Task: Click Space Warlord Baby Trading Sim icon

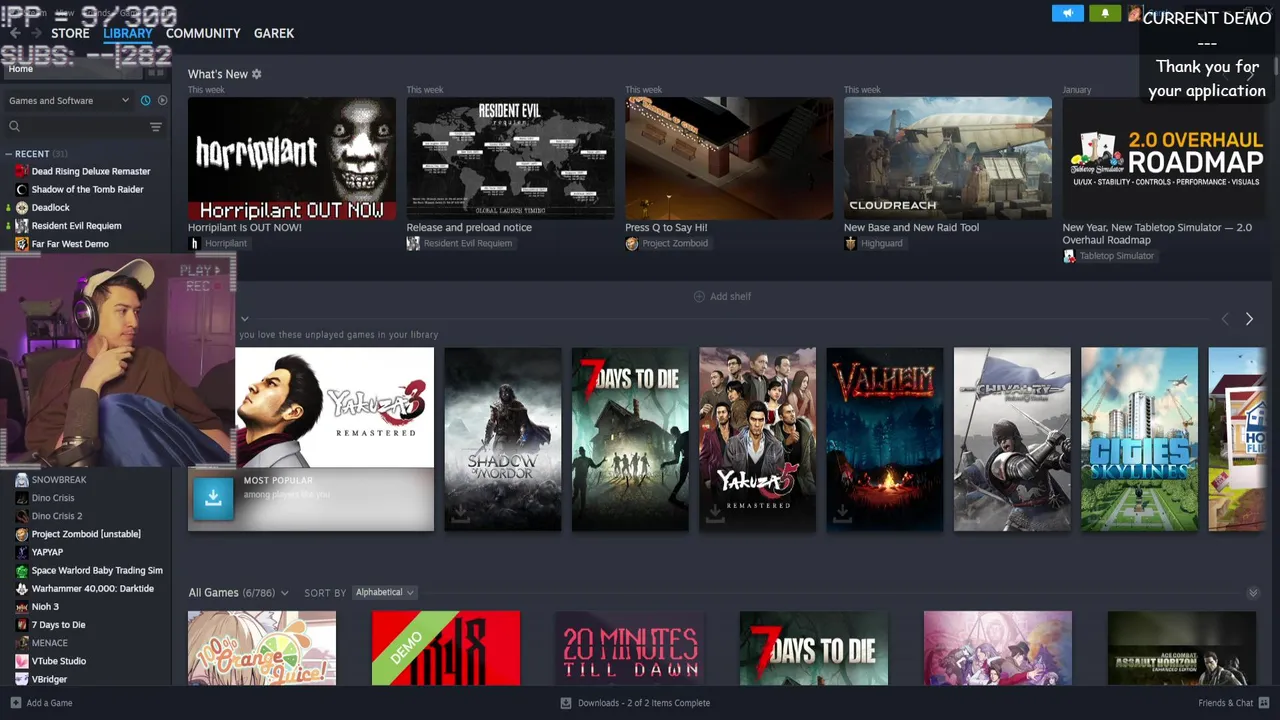Action: 22,570
